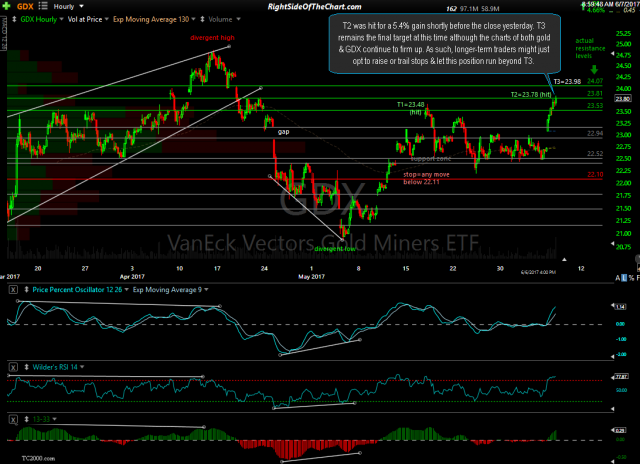The image size is (640, 464).
Task: Click triangle marker beside 20.75 price scale
Action: 612,244
